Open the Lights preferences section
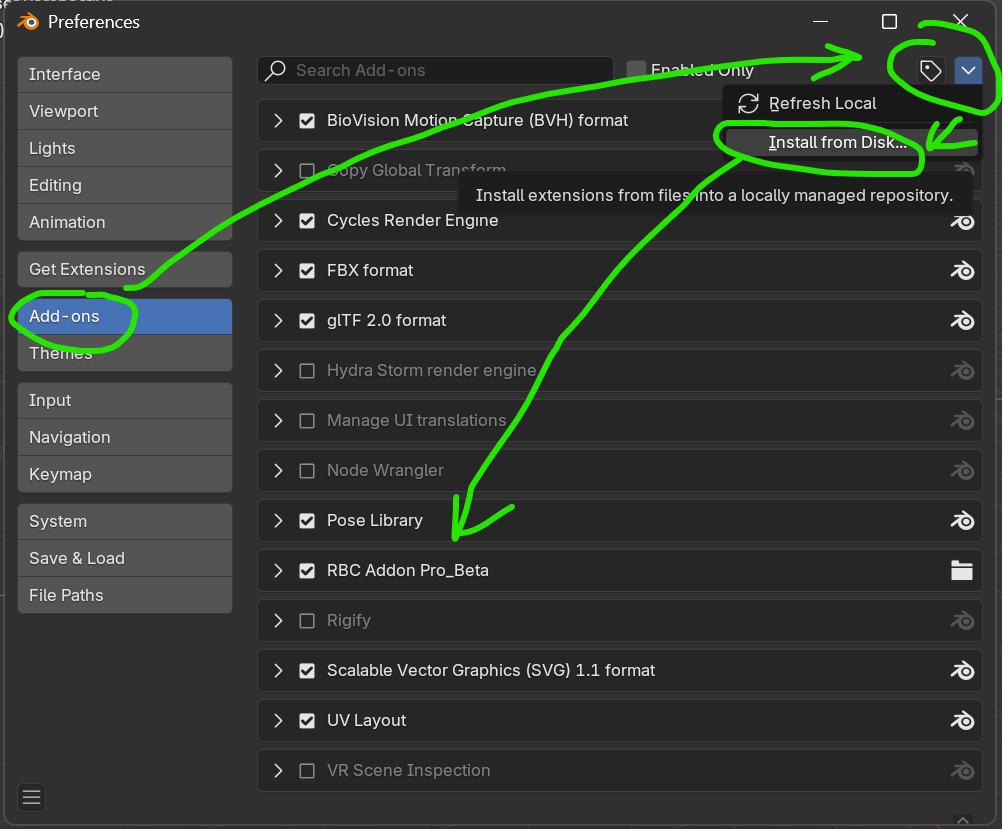This screenshot has width=1003, height=829. click(125, 149)
